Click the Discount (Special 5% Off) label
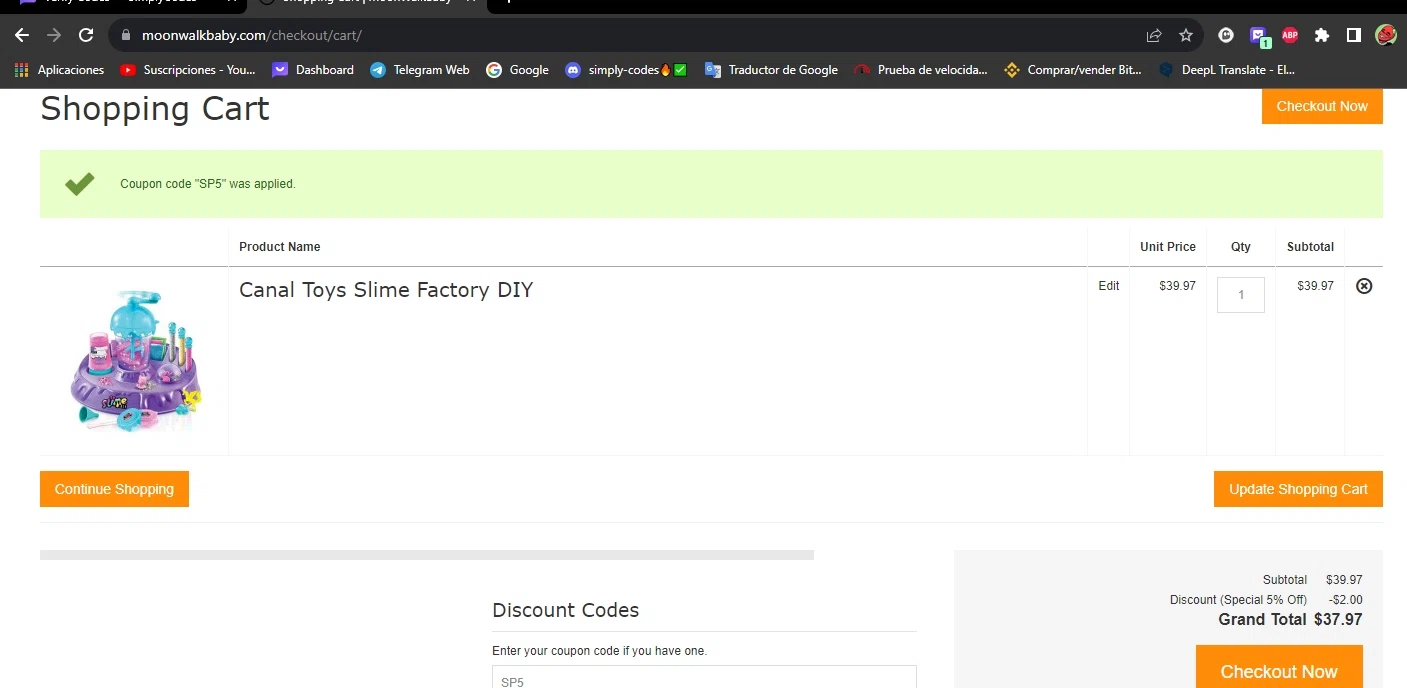This screenshot has width=1407, height=688. tap(1238, 600)
